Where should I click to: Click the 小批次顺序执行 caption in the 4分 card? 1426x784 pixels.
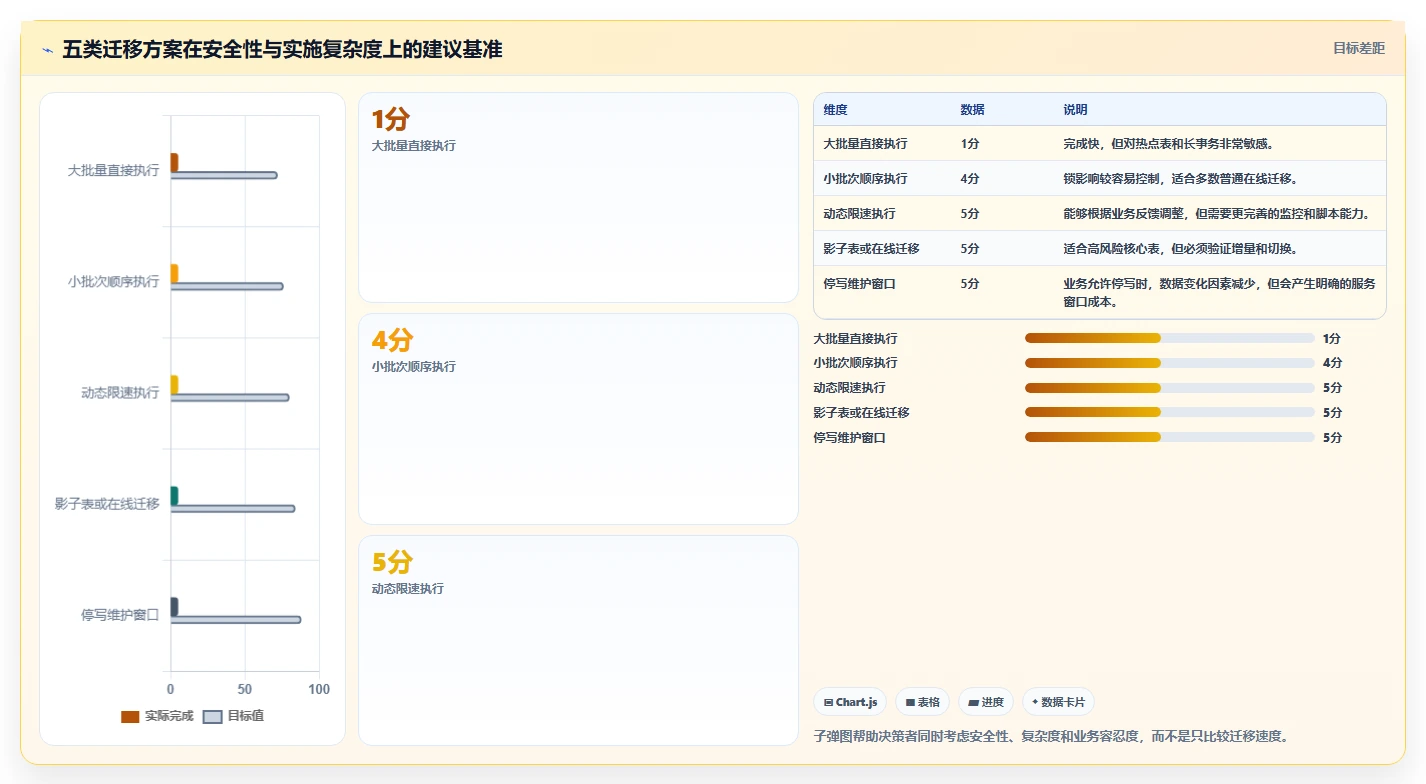413,367
